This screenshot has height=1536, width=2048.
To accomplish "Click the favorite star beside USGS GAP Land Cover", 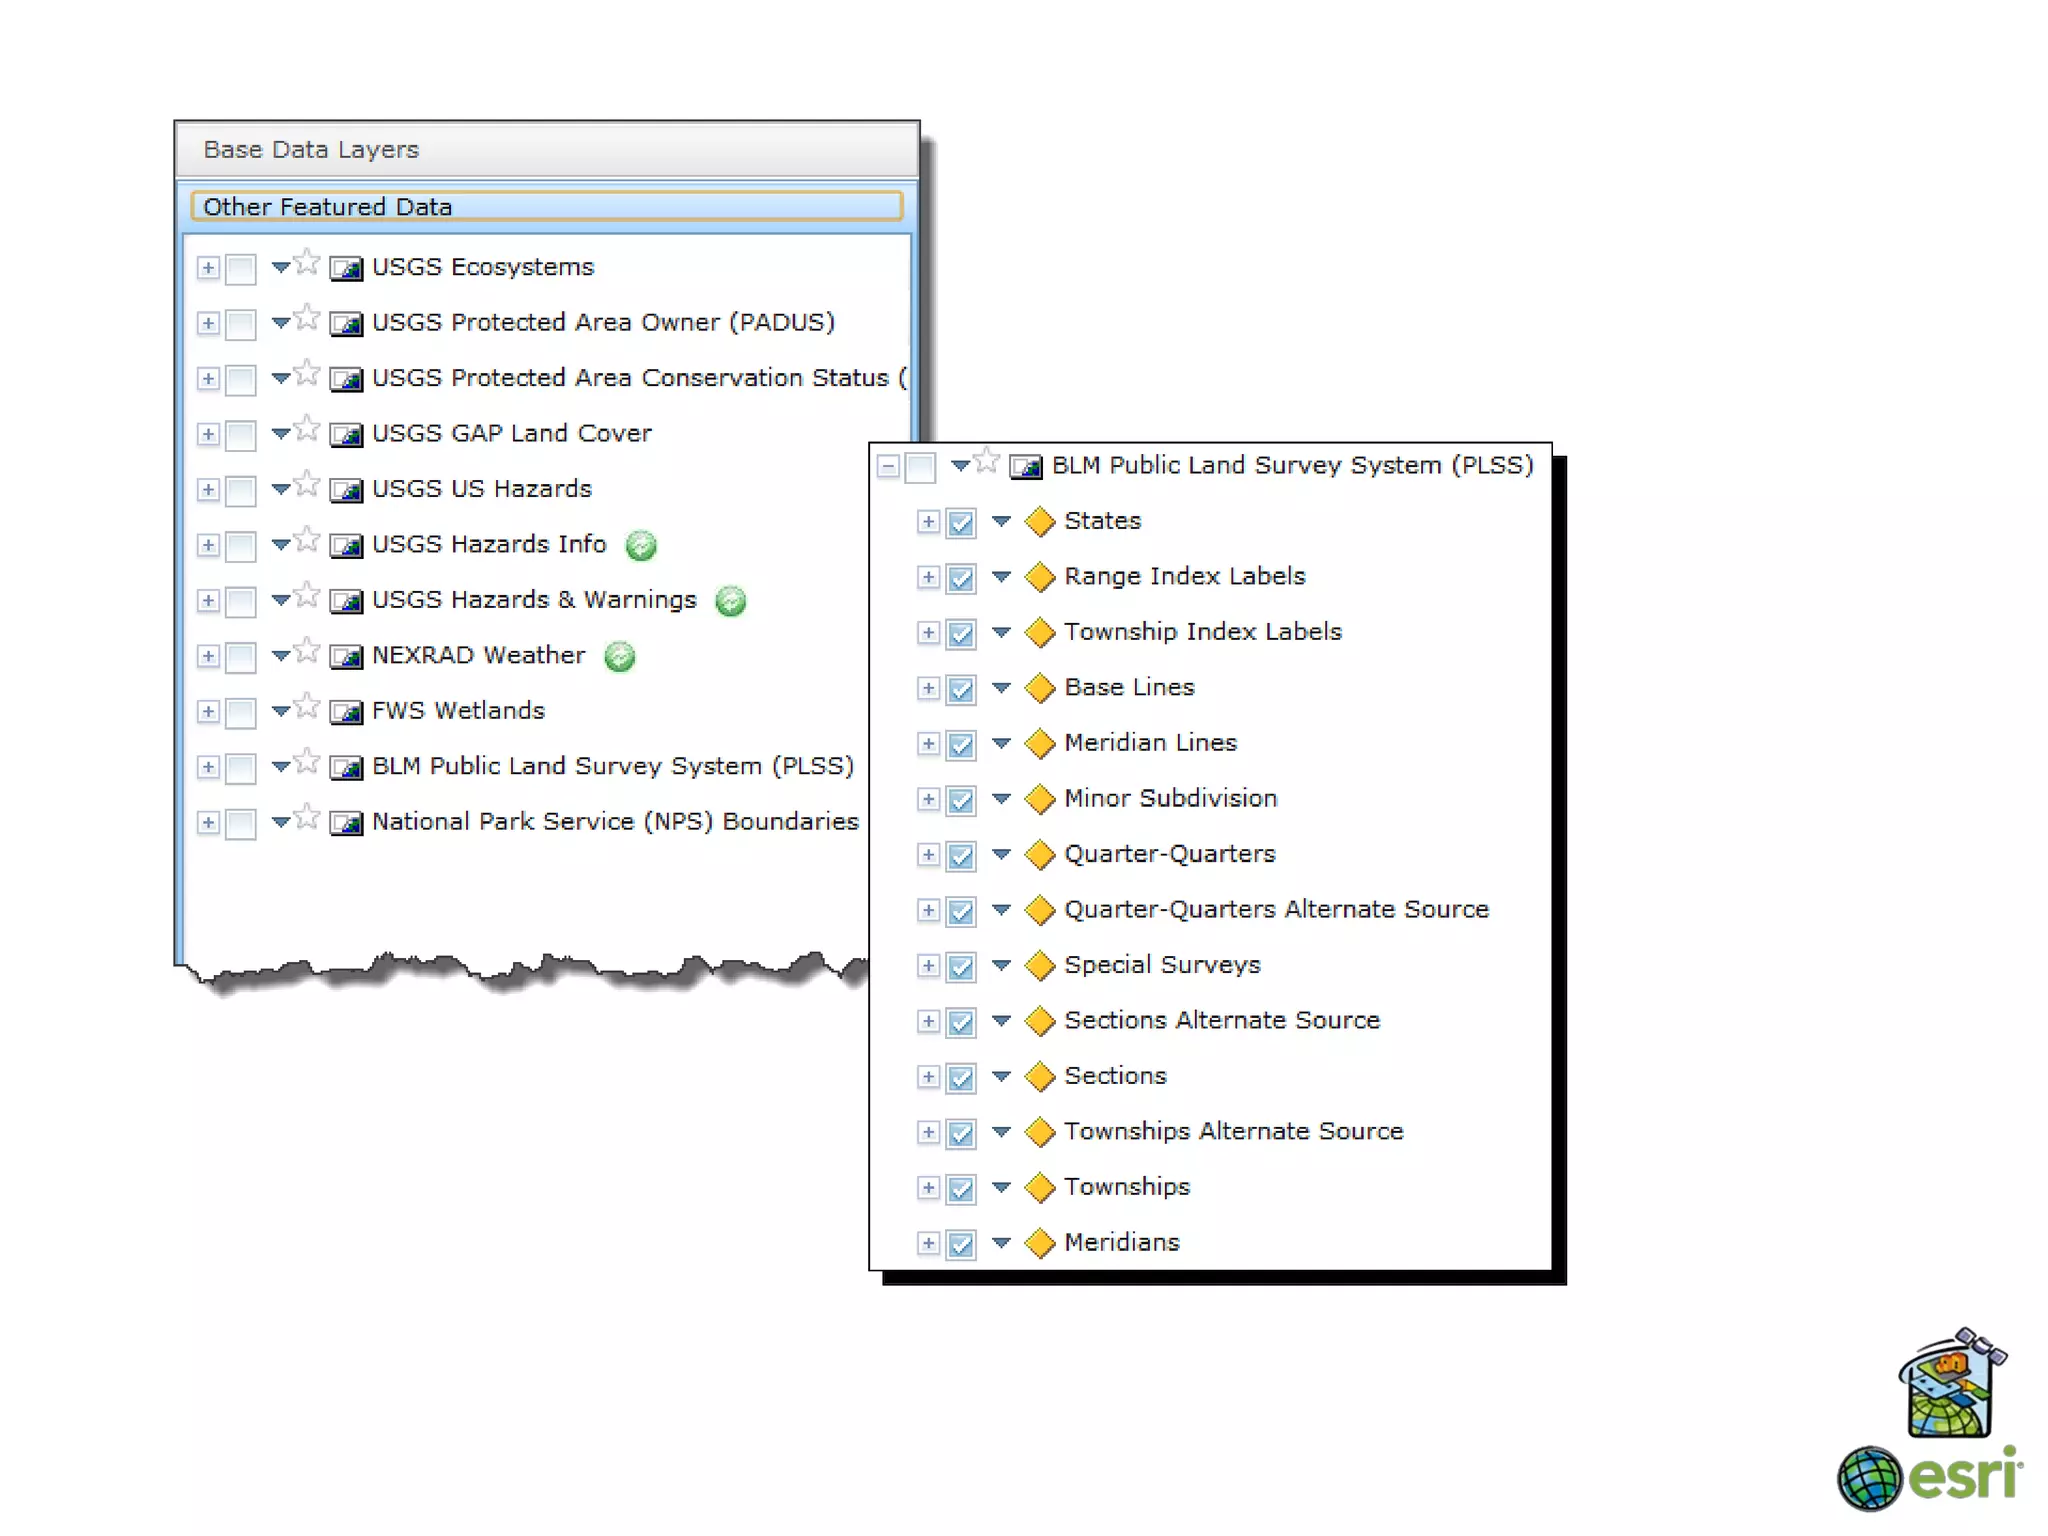I will click(x=308, y=429).
